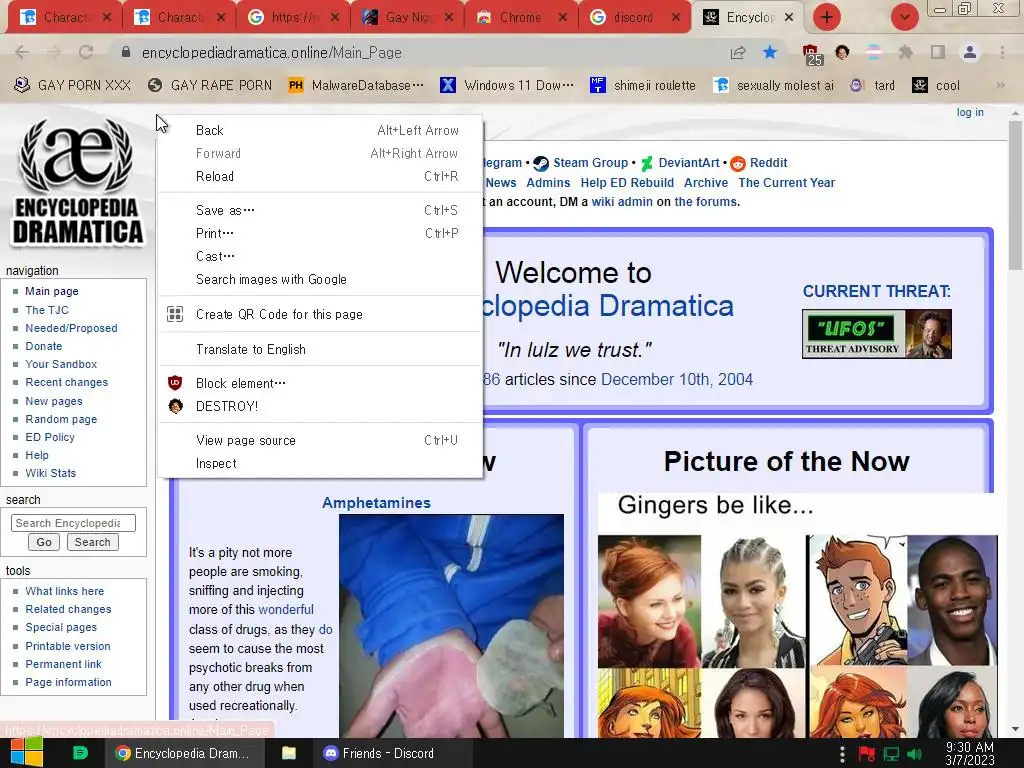Click the Go button
Viewport: 1024px width, 768px height.
click(44, 542)
